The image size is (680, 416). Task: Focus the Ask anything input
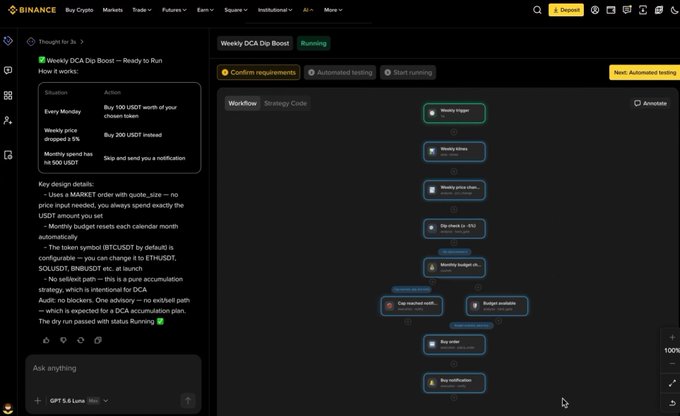click(x=114, y=368)
